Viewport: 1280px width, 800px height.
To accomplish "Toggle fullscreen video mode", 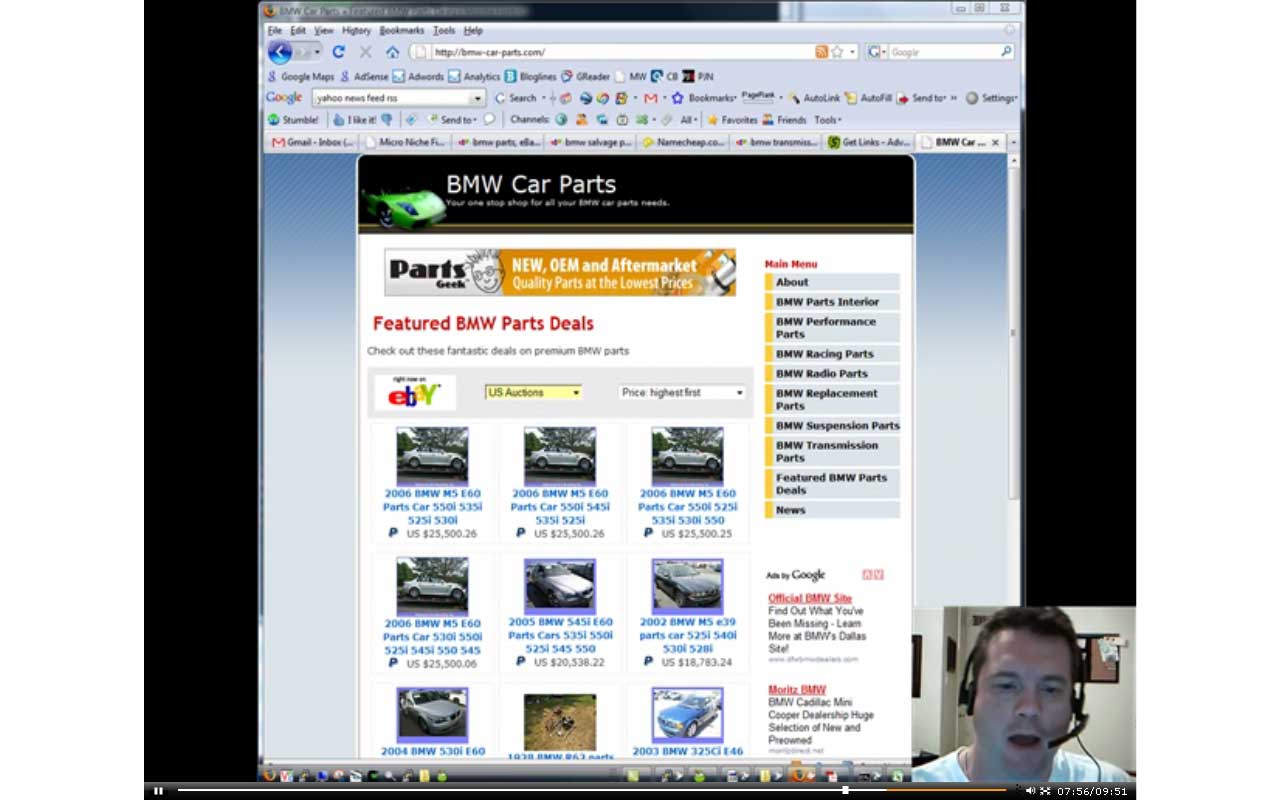I will (x=1045, y=791).
